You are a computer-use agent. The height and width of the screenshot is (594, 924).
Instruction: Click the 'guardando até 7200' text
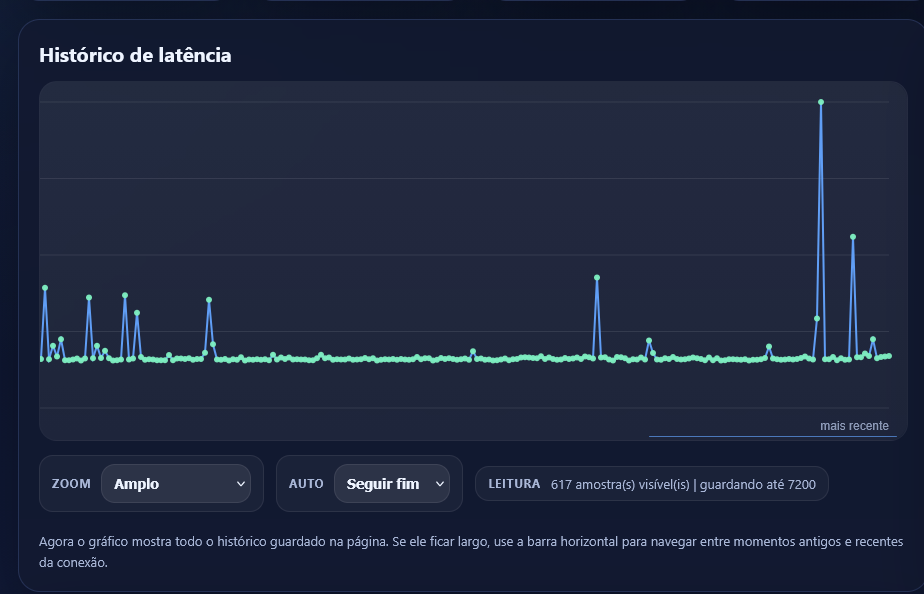(758, 484)
